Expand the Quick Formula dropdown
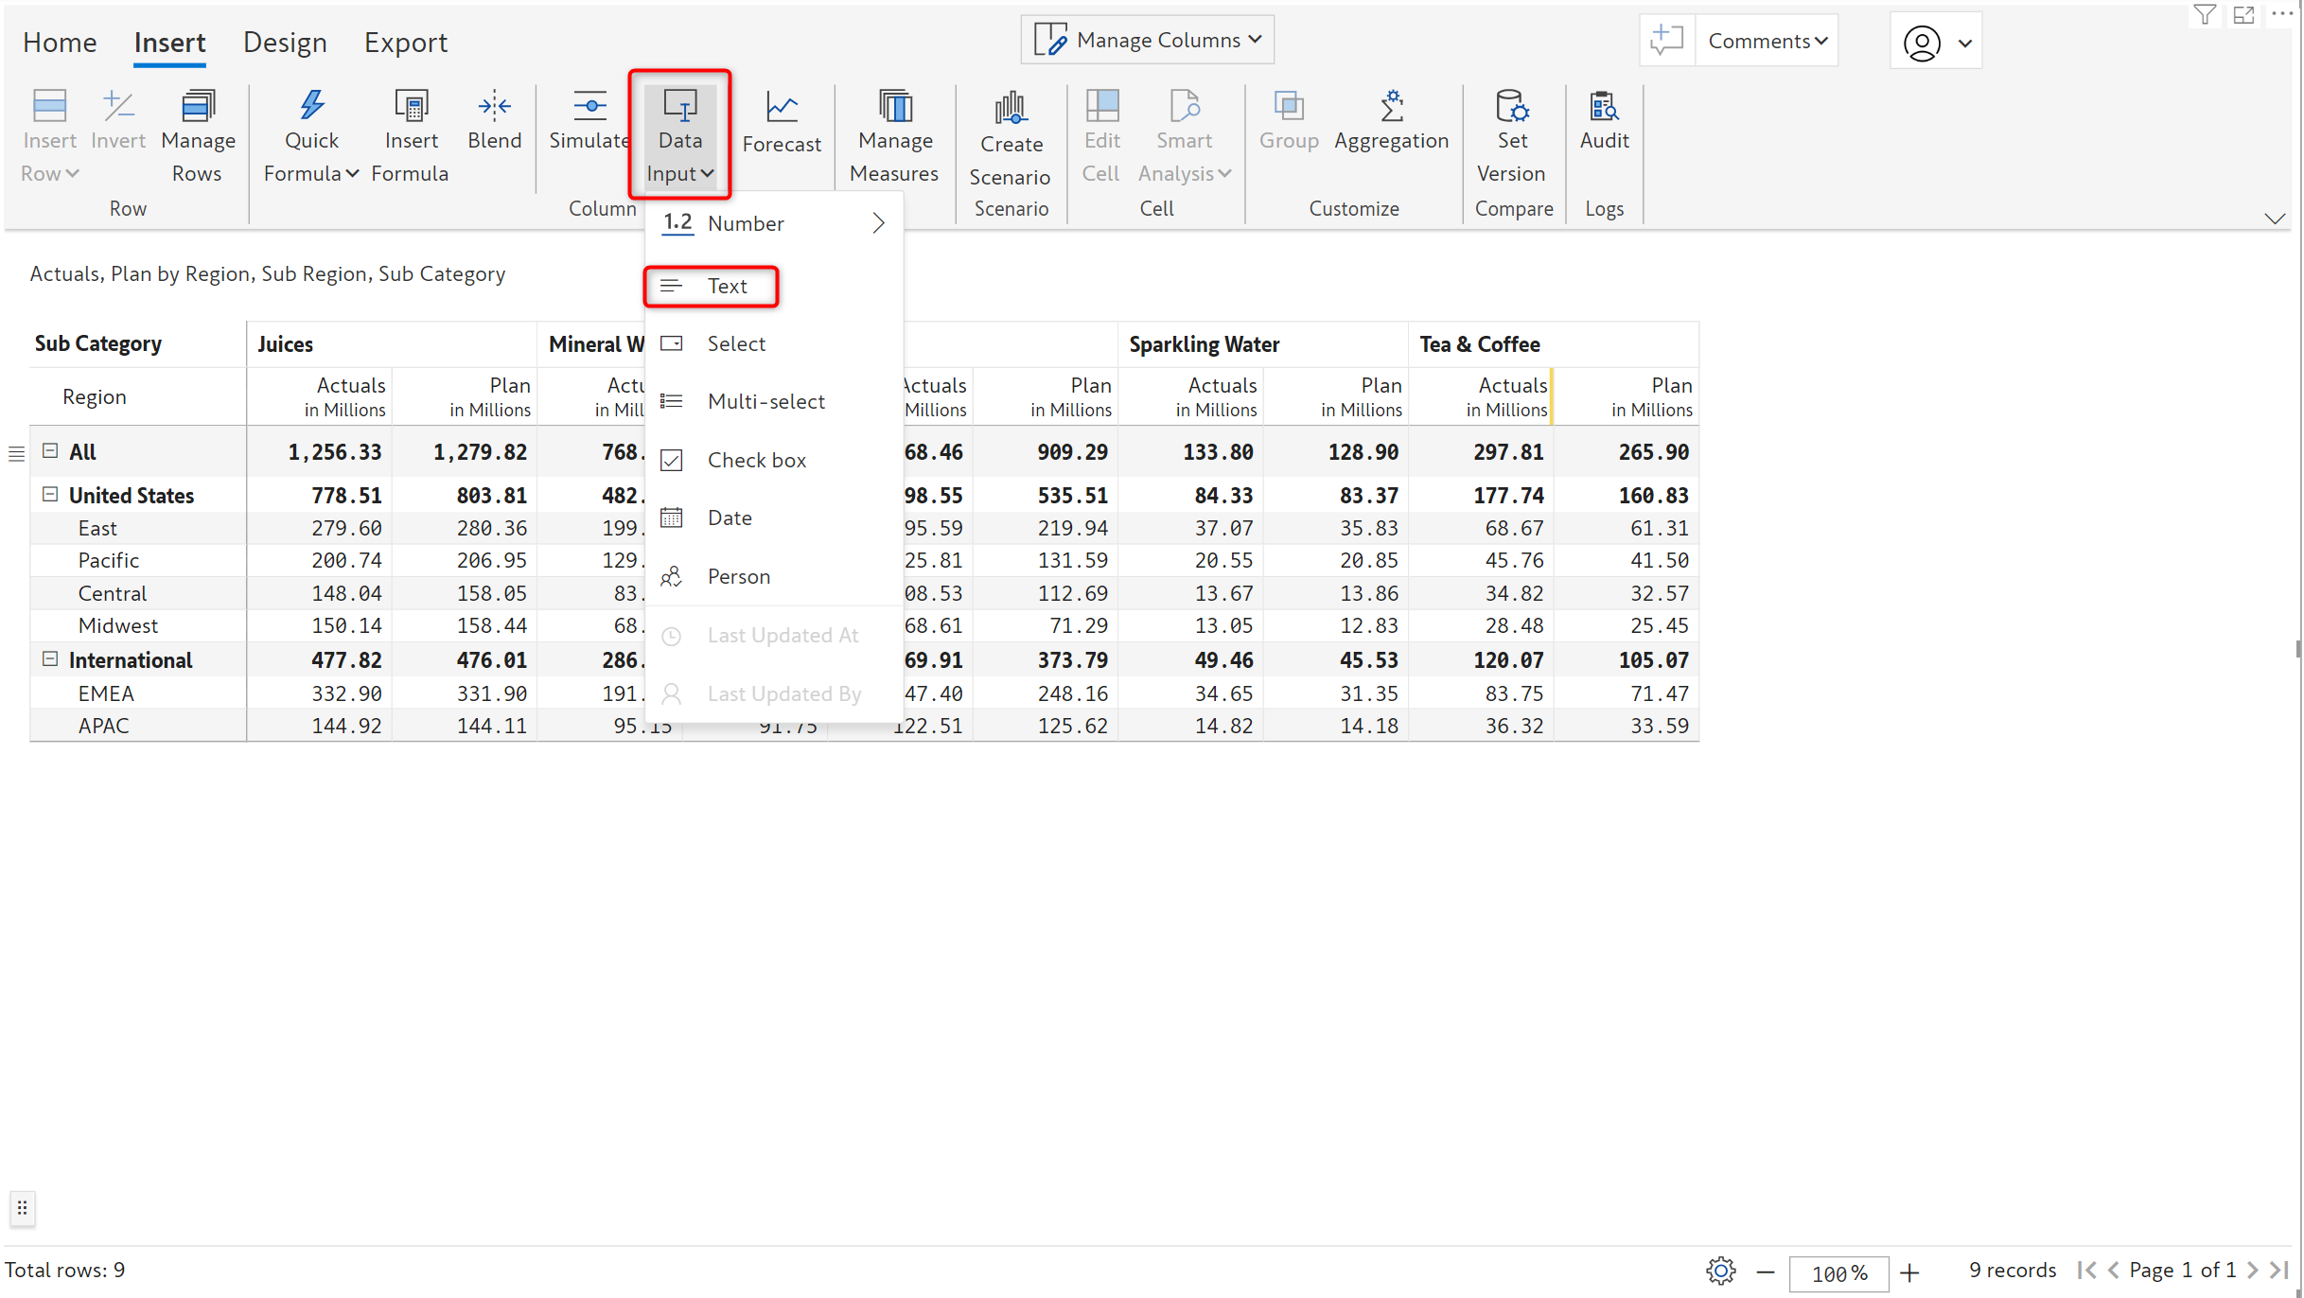Image resolution: width=2304 pixels, height=1298 pixels. [352, 174]
